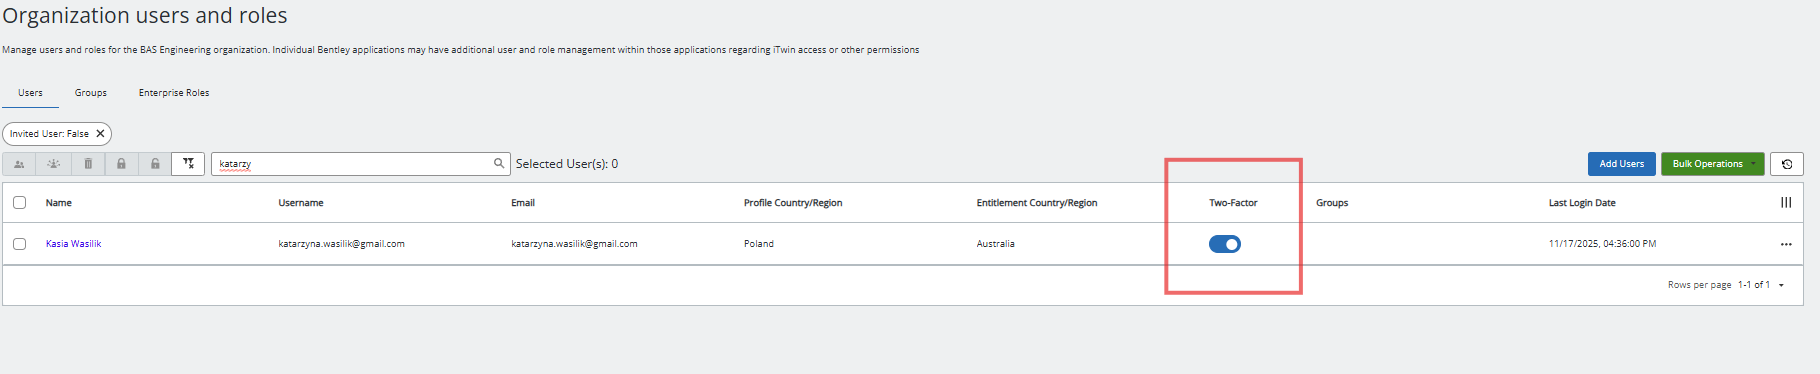Click the delete users trash icon

(88, 164)
